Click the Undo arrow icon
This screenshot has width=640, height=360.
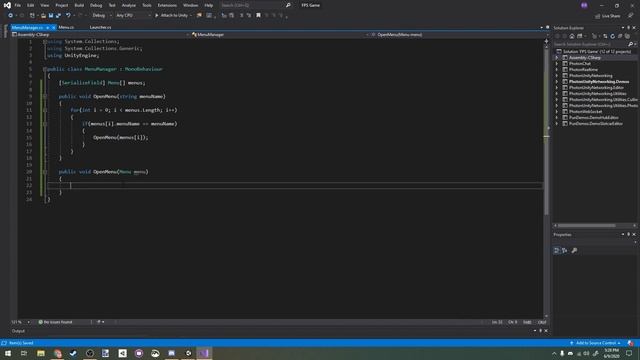tap(68, 16)
